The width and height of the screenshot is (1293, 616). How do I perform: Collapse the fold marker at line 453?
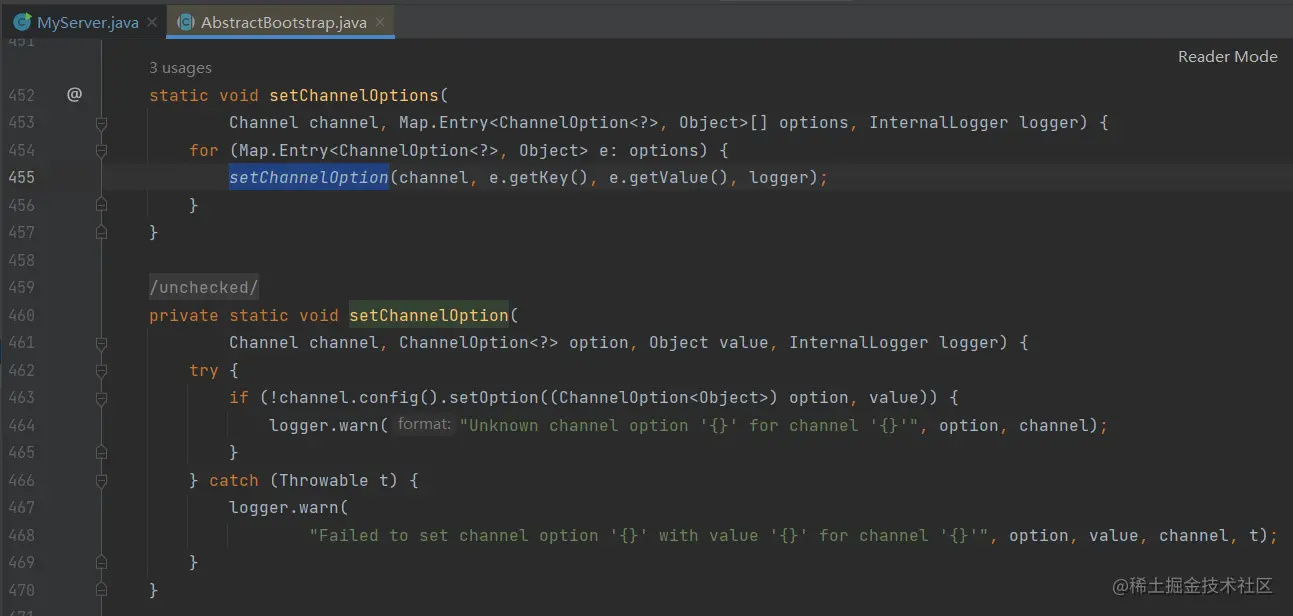[x=101, y=123]
